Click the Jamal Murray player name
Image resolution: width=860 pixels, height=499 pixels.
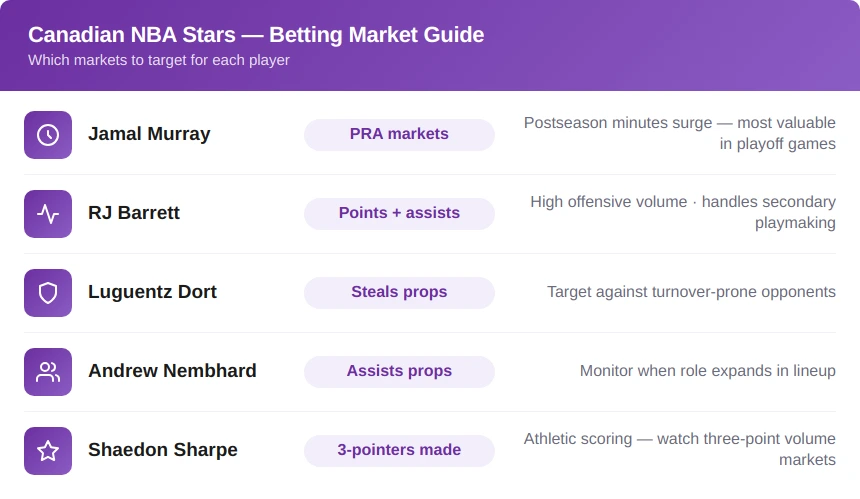[149, 134]
